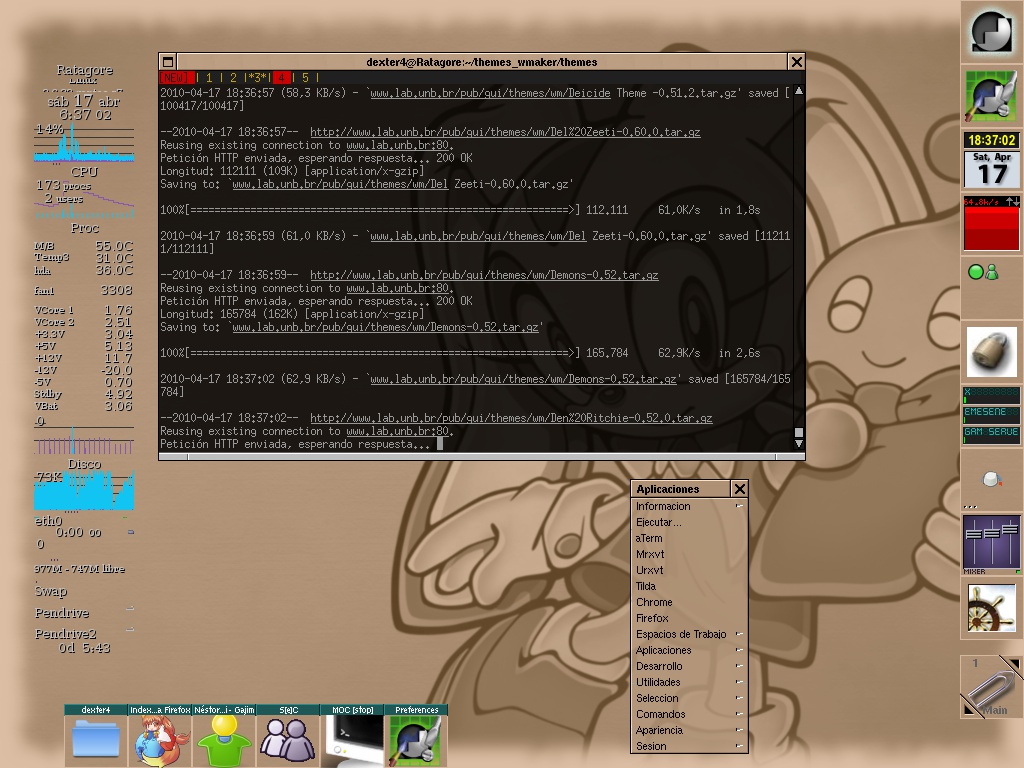Screen dimensions: 1024x768
Task: Open the dexter4 folder icon in taskbar
Action: coord(96,735)
